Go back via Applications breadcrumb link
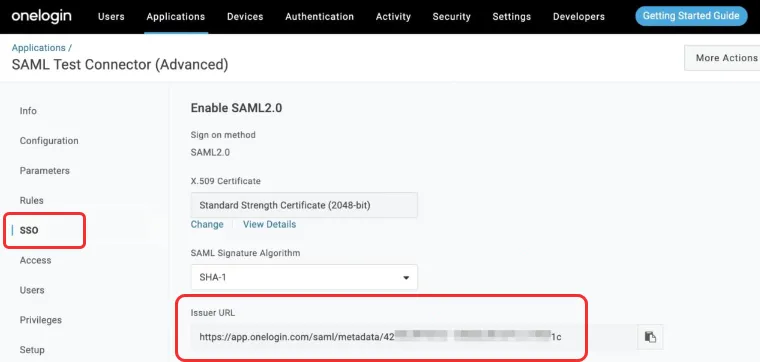 (x=38, y=47)
